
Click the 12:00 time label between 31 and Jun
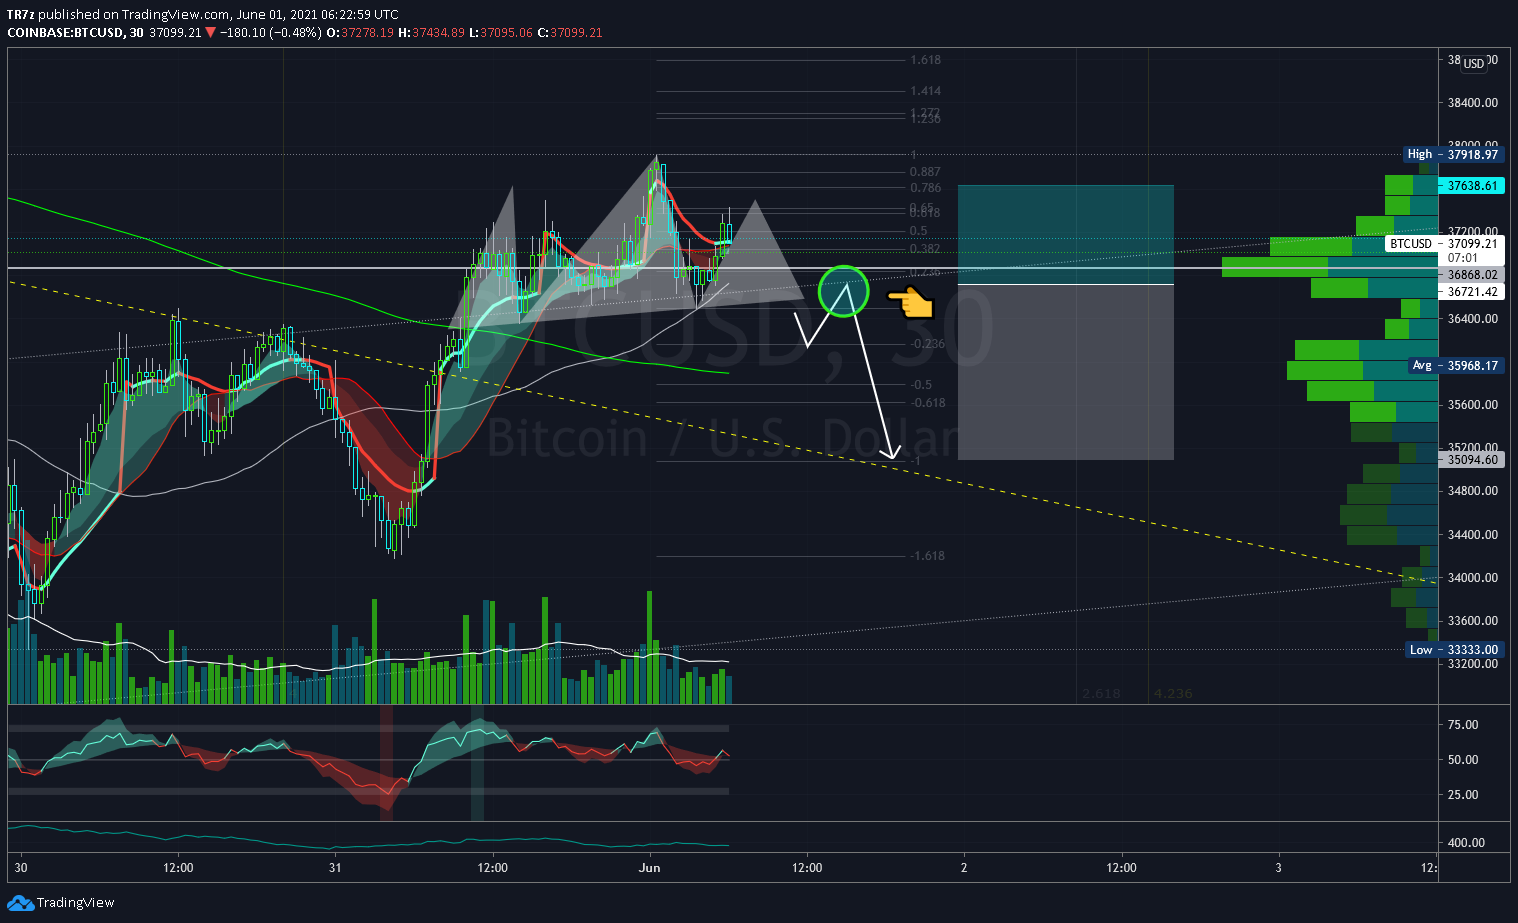(492, 868)
